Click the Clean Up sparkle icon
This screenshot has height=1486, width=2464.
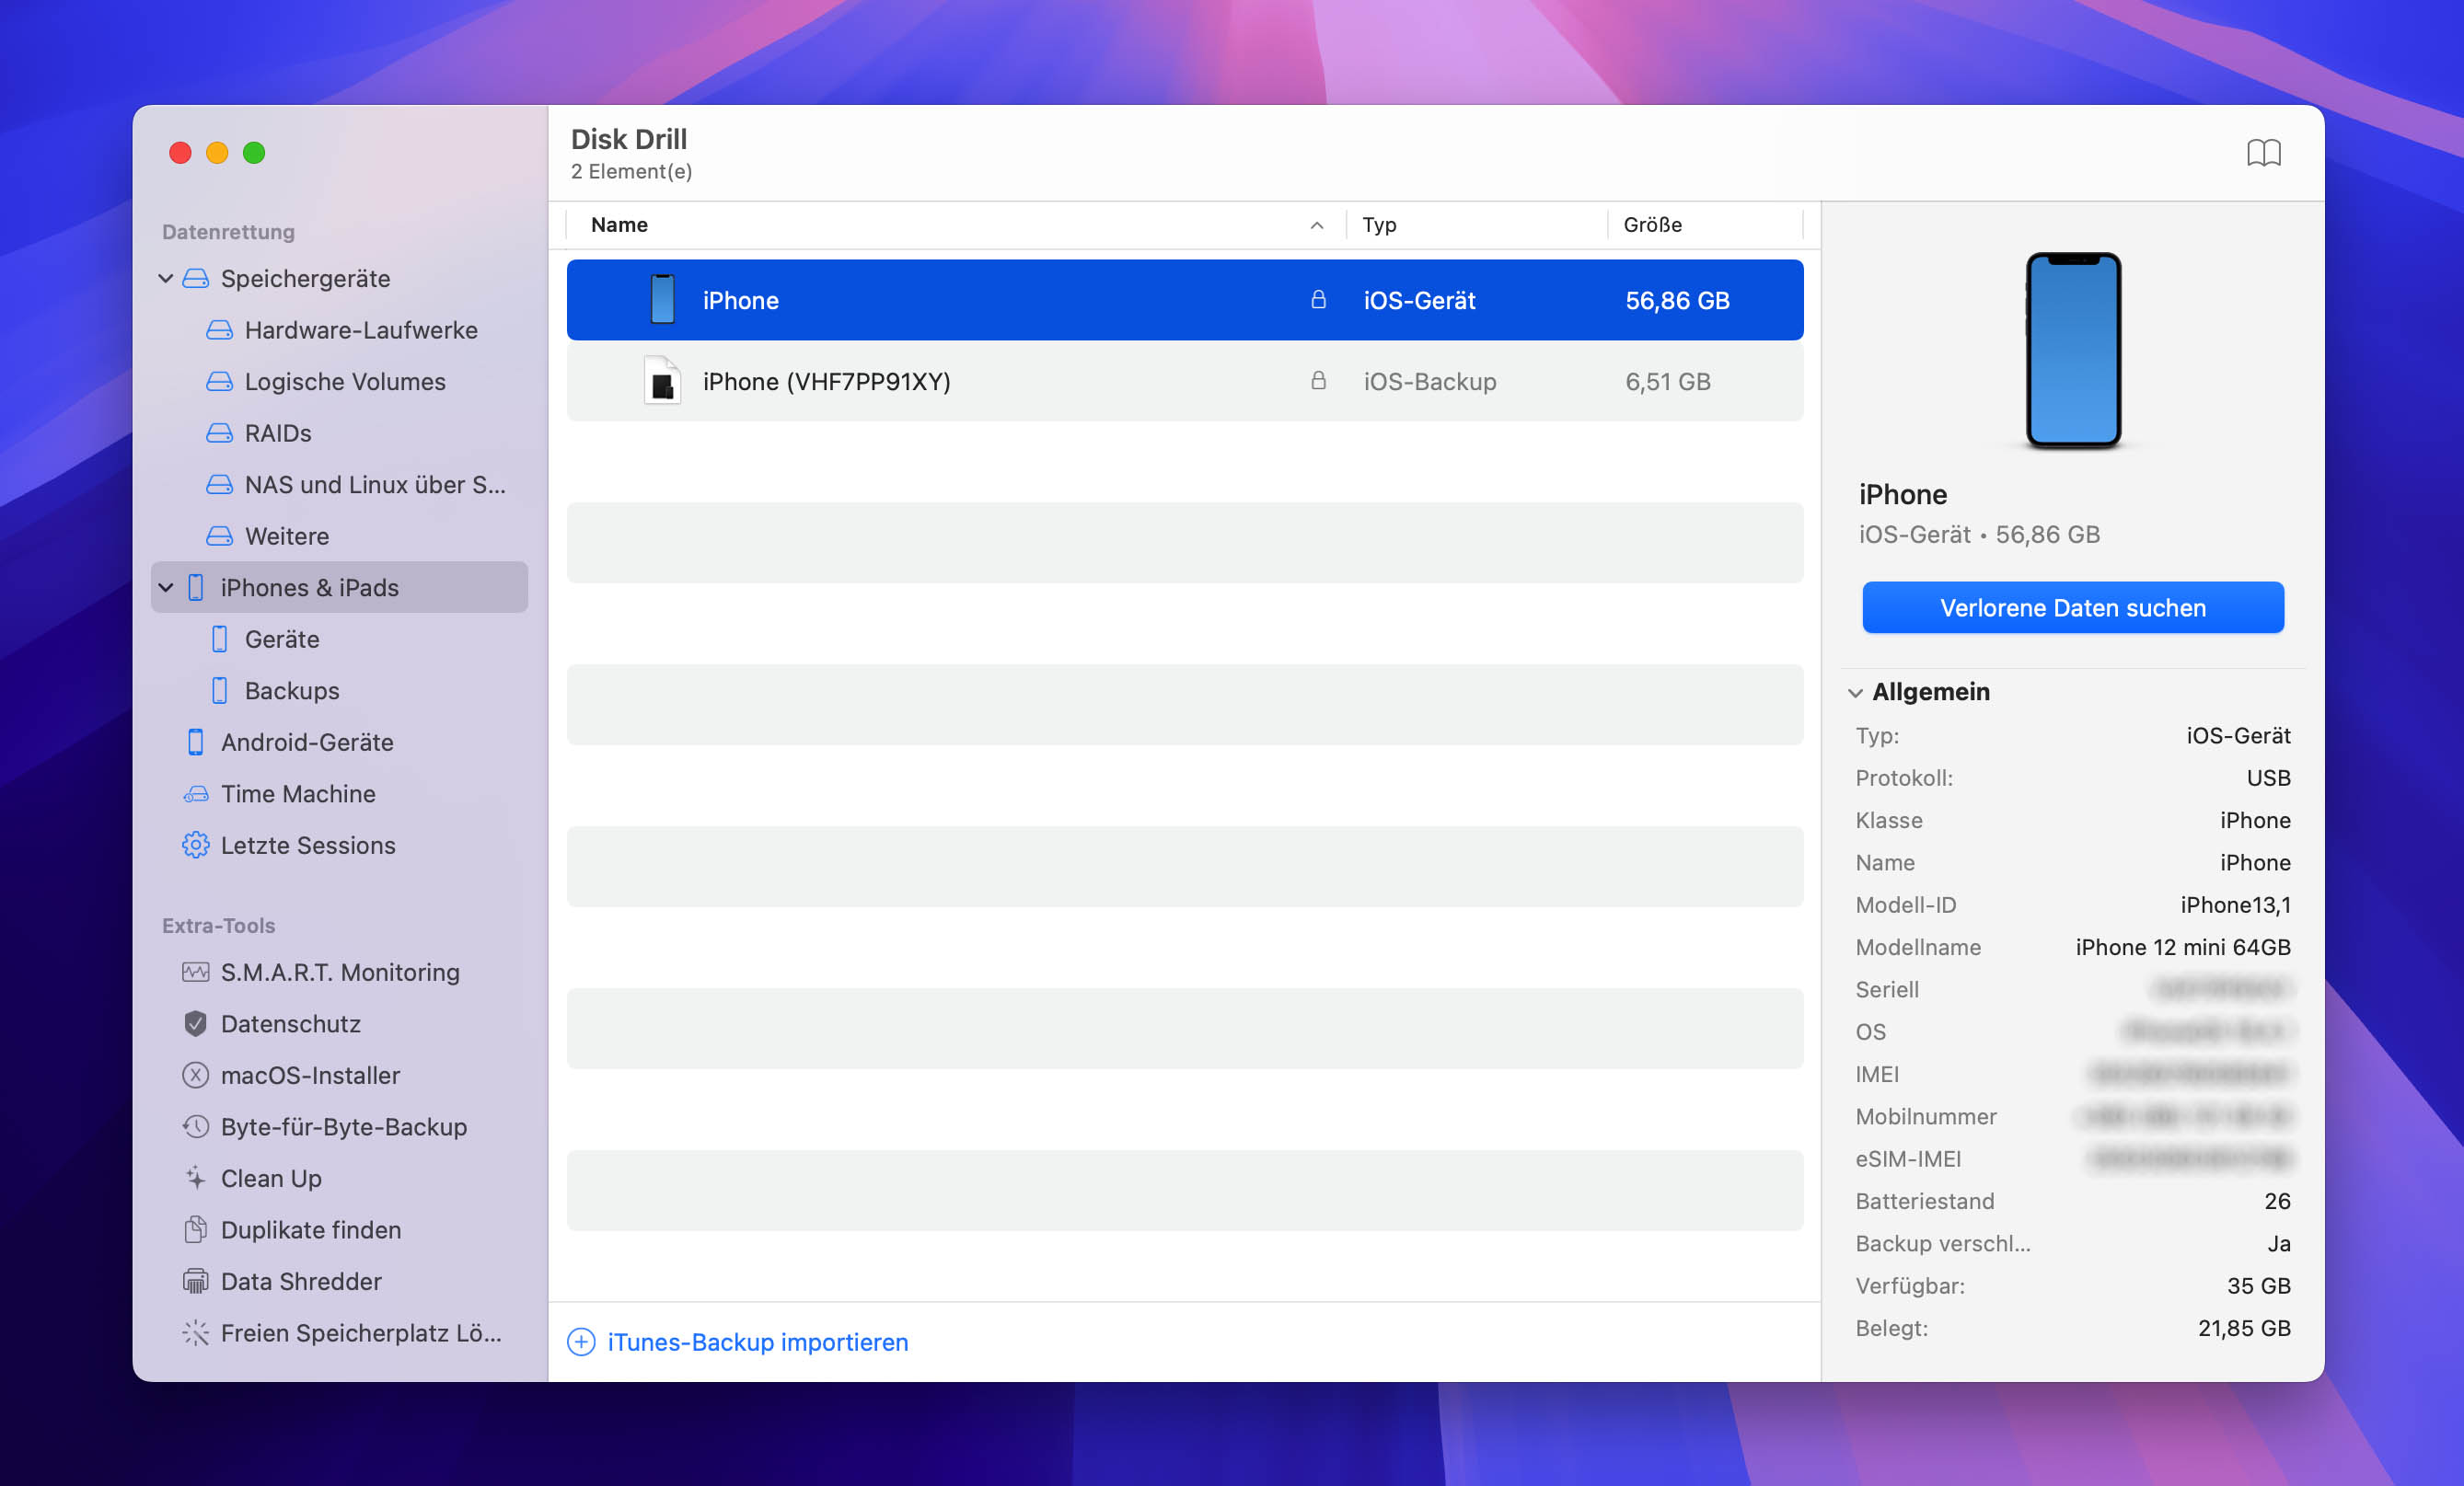point(195,1178)
